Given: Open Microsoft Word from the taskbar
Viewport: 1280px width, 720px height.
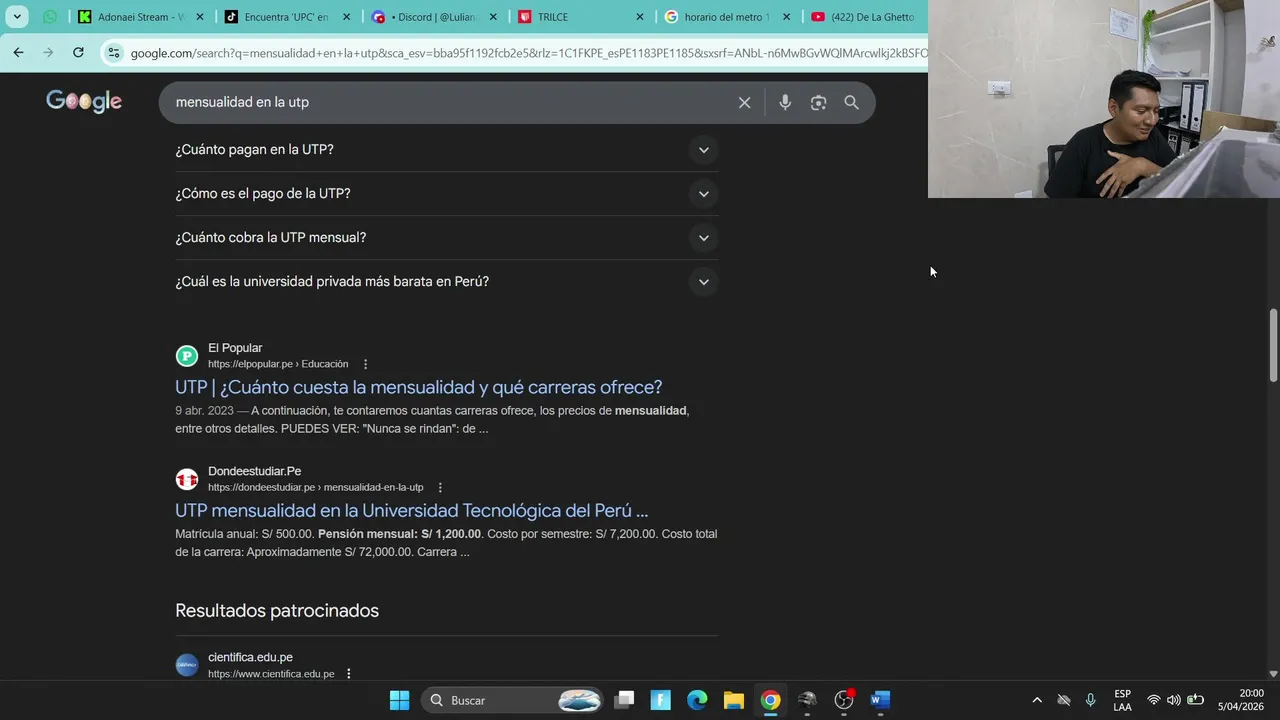Looking at the screenshot, I should tap(880, 700).
